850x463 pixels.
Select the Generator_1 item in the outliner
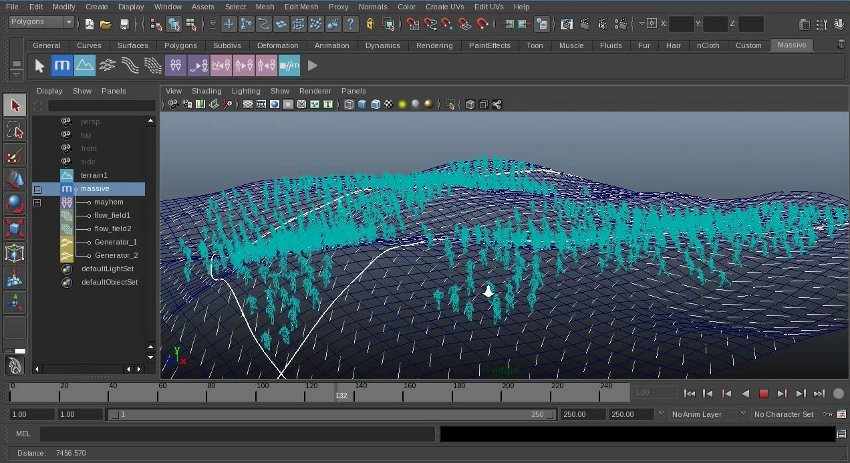click(x=115, y=242)
